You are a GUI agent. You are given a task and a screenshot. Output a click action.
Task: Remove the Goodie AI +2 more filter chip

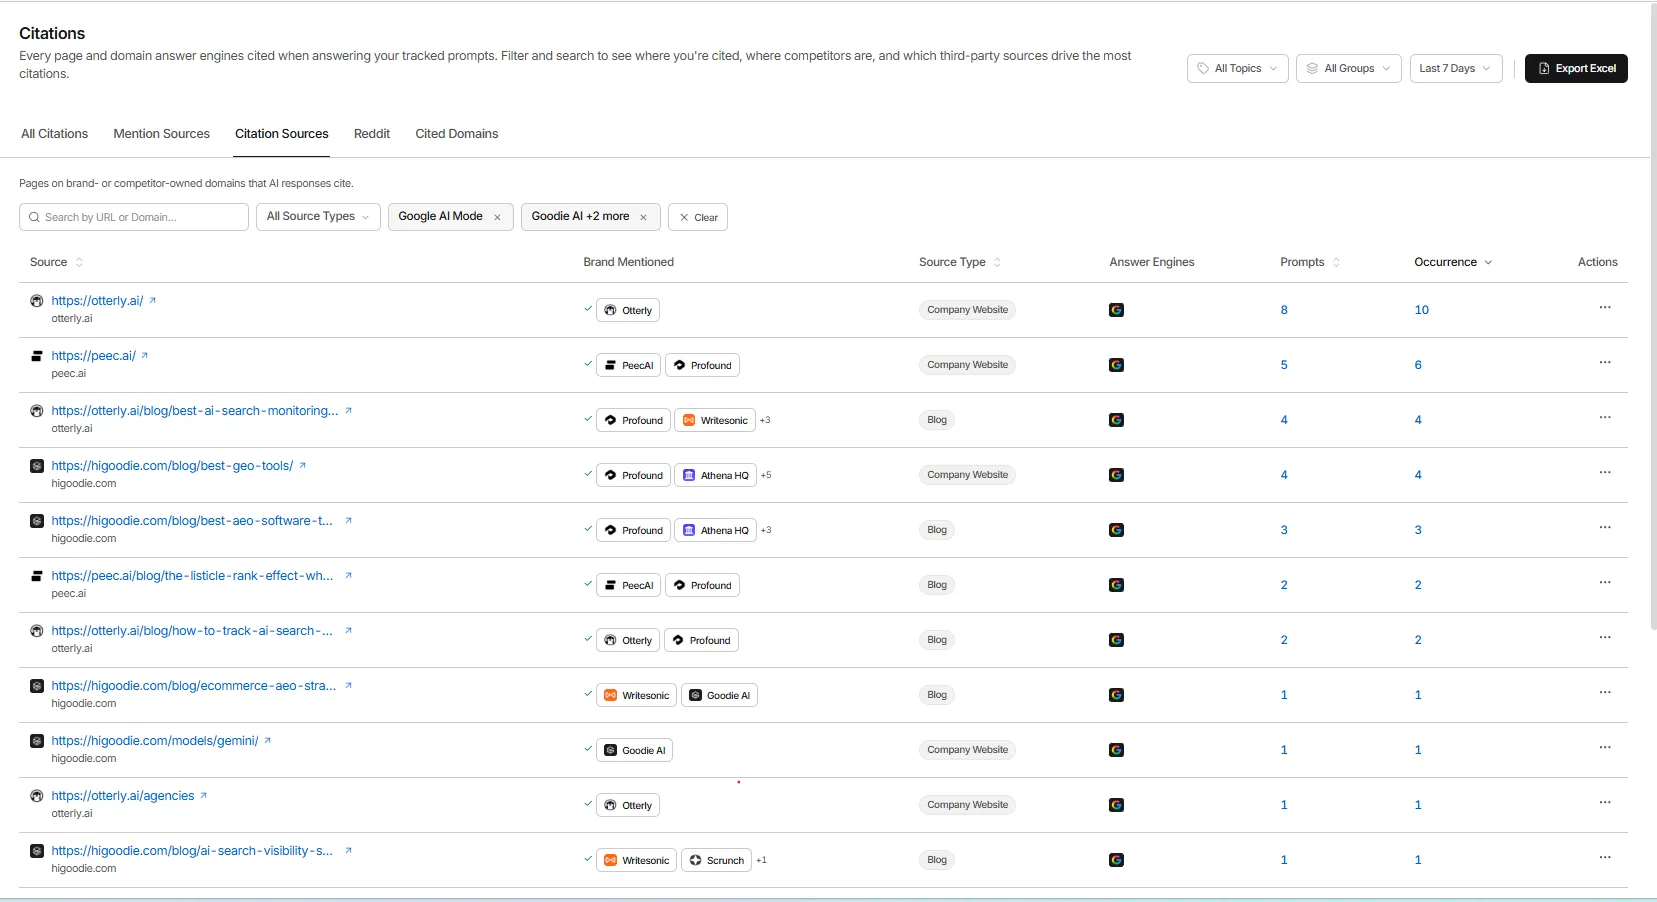643,217
